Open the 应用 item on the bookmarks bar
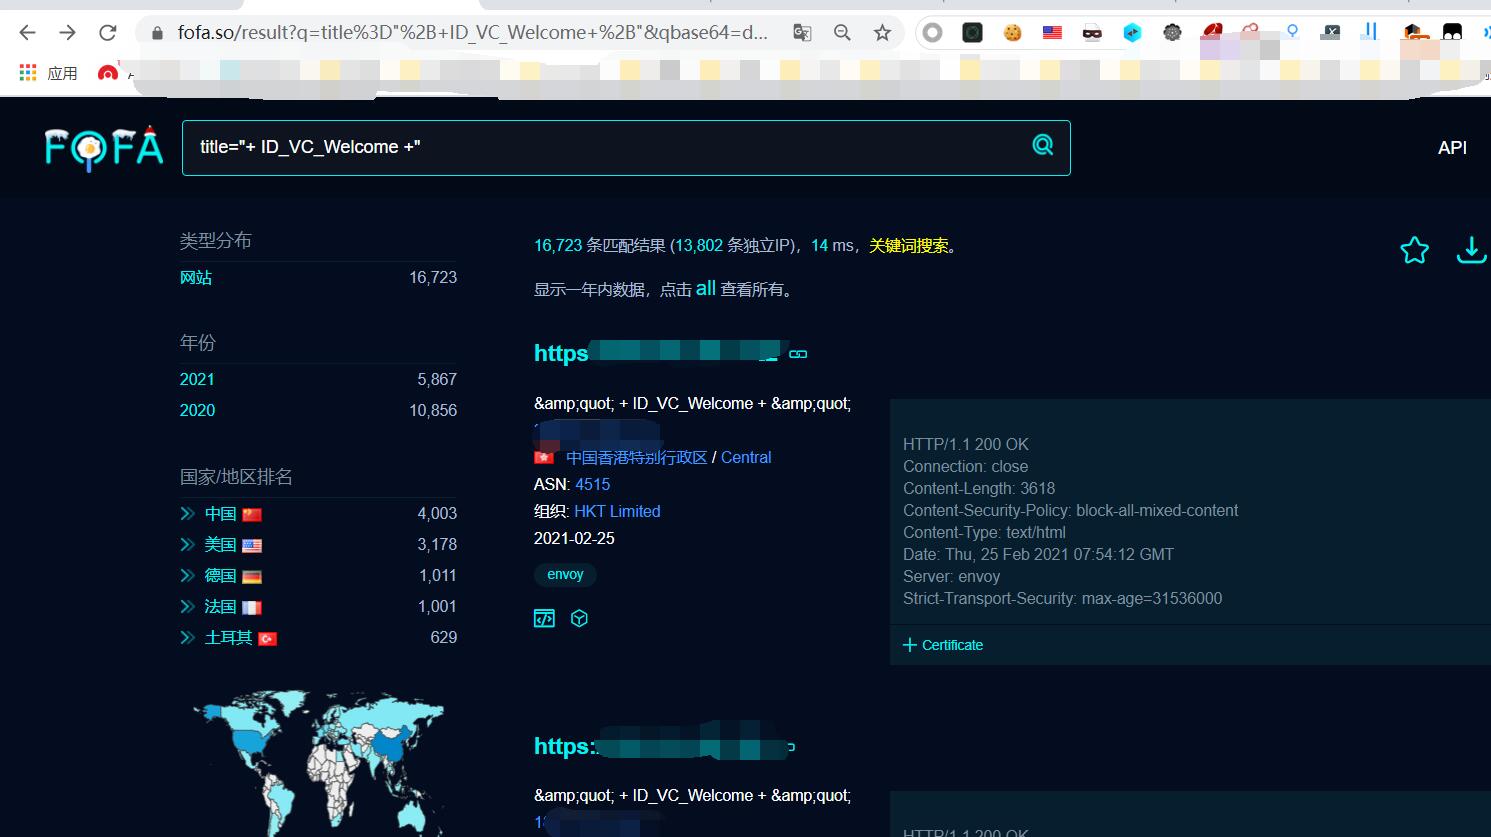This screenshot has width=1491, height=837. click(x=61, y=72)
